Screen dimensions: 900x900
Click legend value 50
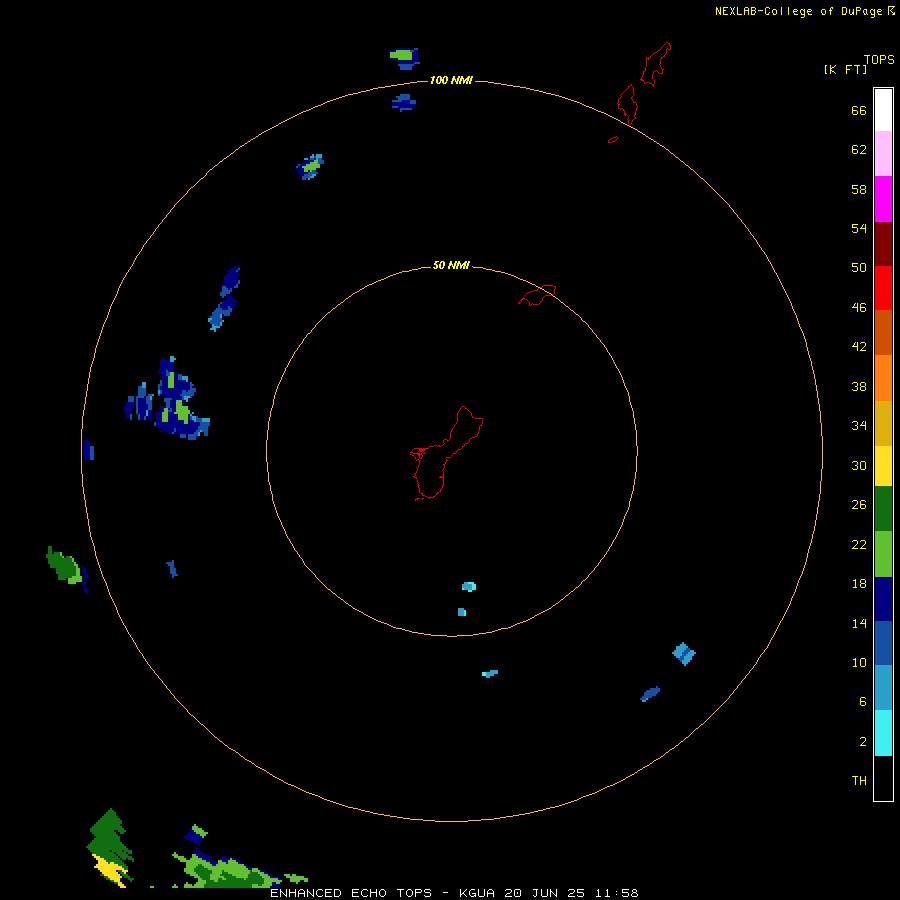[859, 268]
